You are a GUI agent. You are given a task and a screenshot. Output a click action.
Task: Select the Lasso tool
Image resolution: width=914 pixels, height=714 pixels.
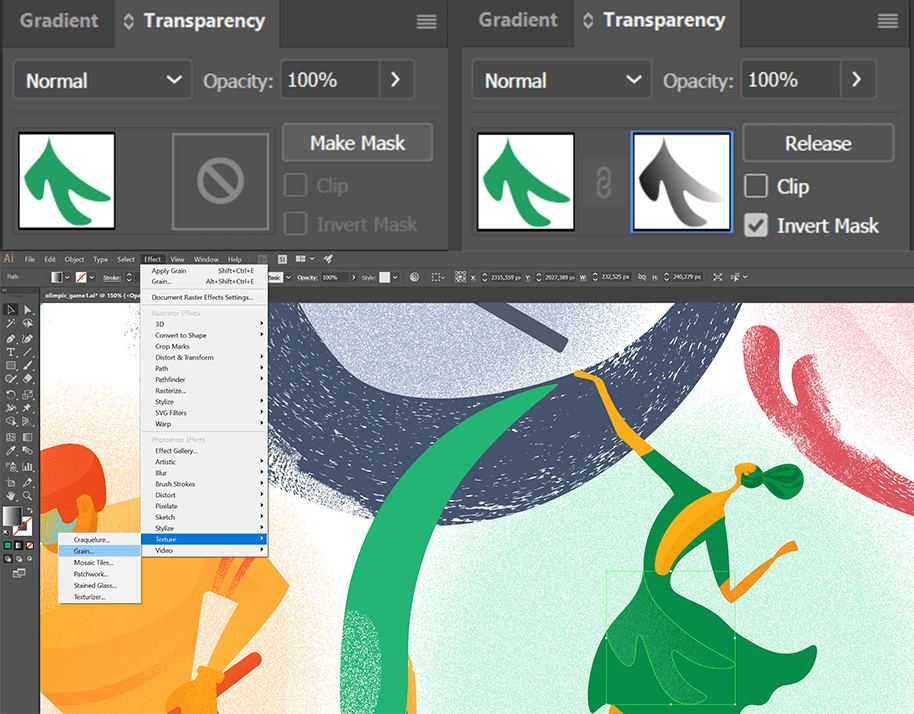click(x=27, y=323)
